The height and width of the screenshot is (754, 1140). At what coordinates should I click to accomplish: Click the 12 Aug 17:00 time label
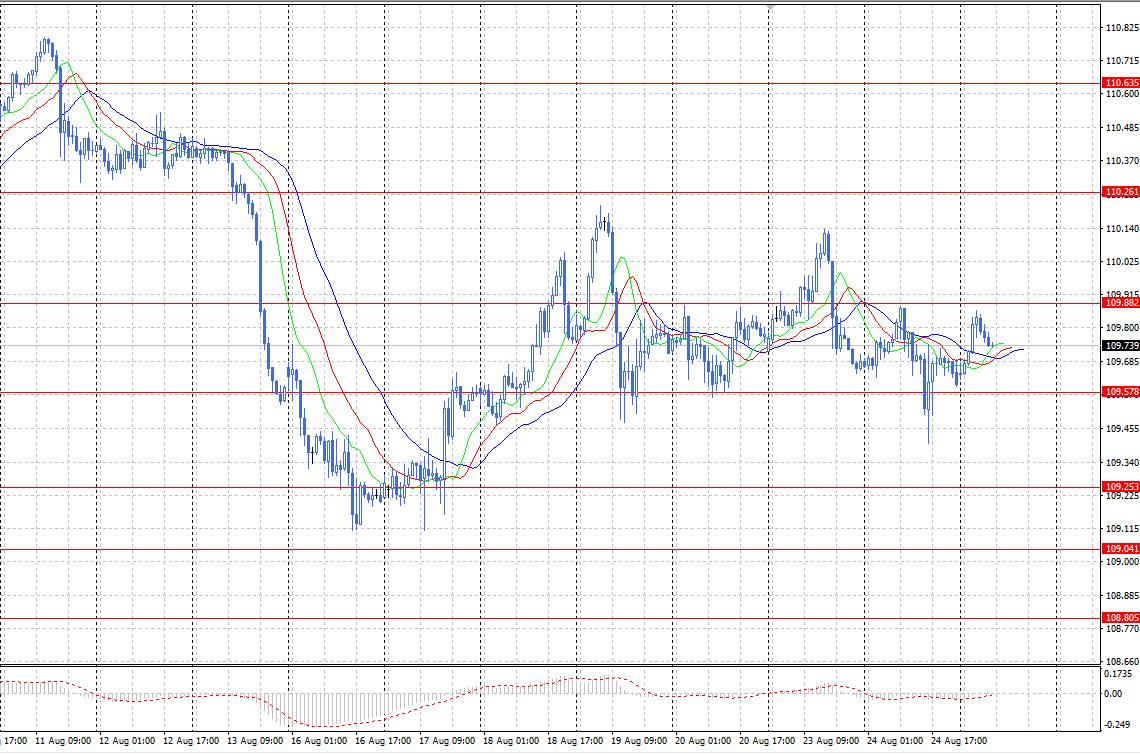coord(191,741)
